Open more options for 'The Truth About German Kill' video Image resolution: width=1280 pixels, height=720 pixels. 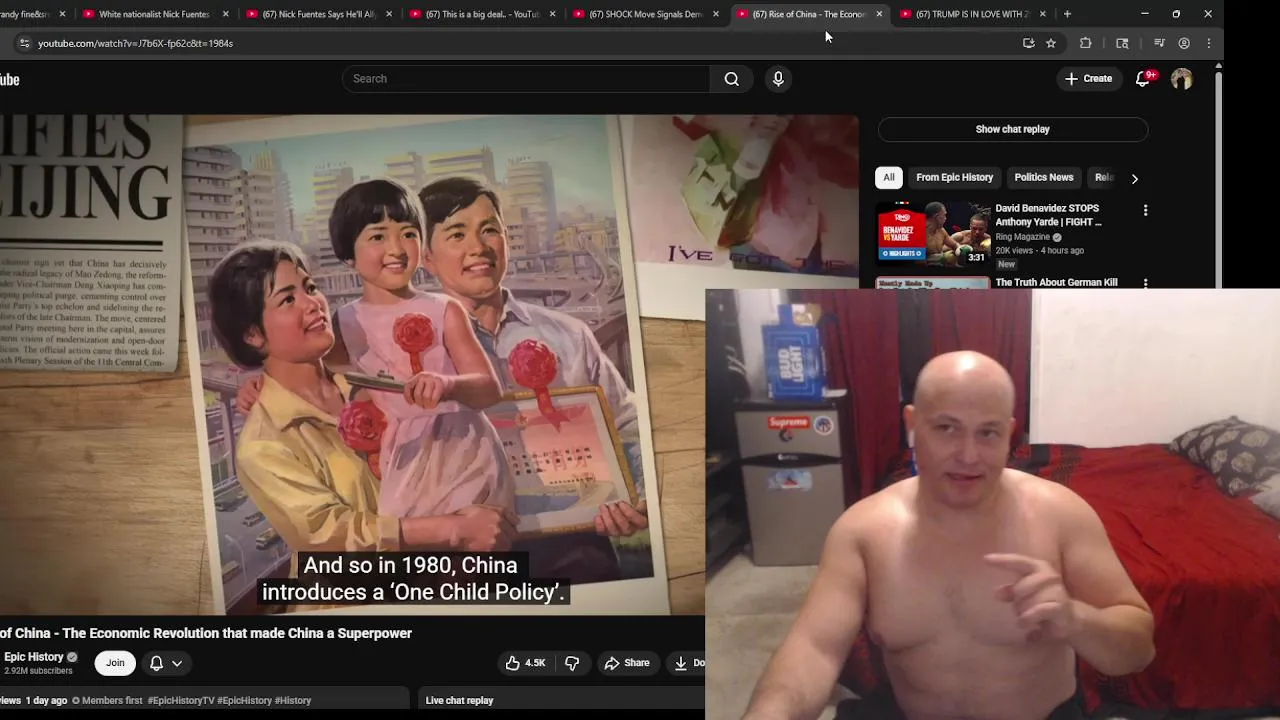point(1145,283)
